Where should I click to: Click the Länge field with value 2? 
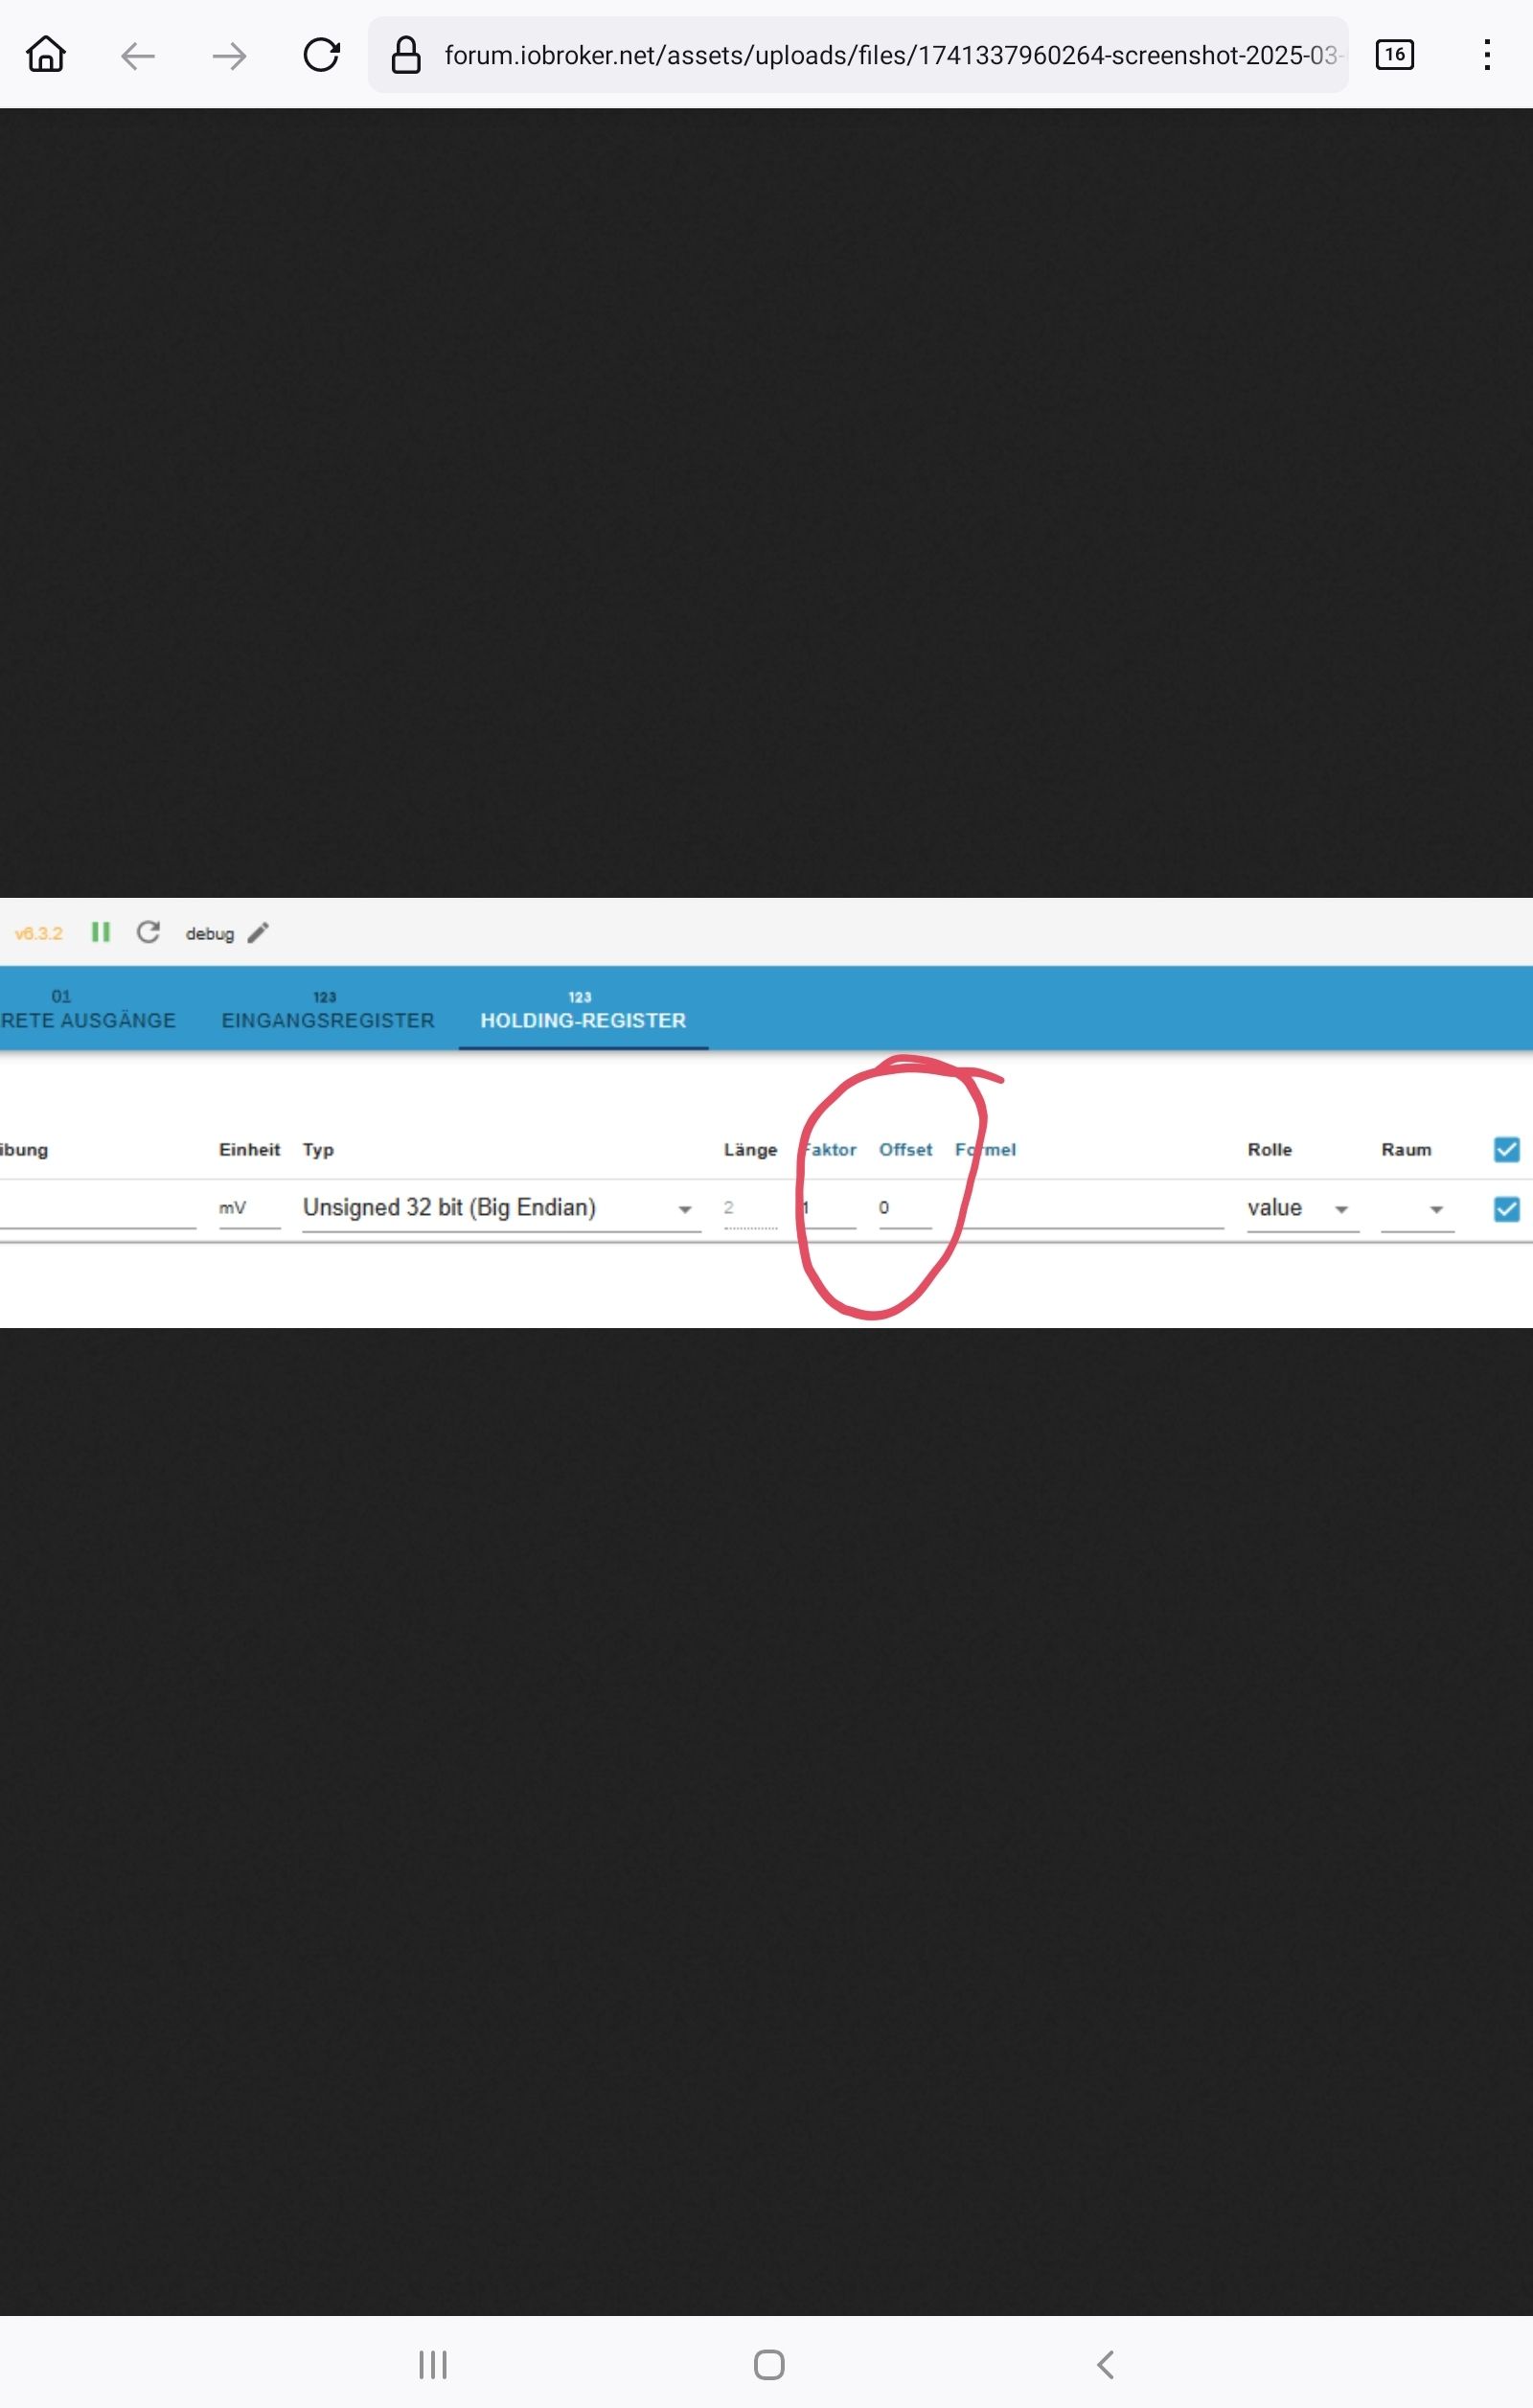point(750,1208)
